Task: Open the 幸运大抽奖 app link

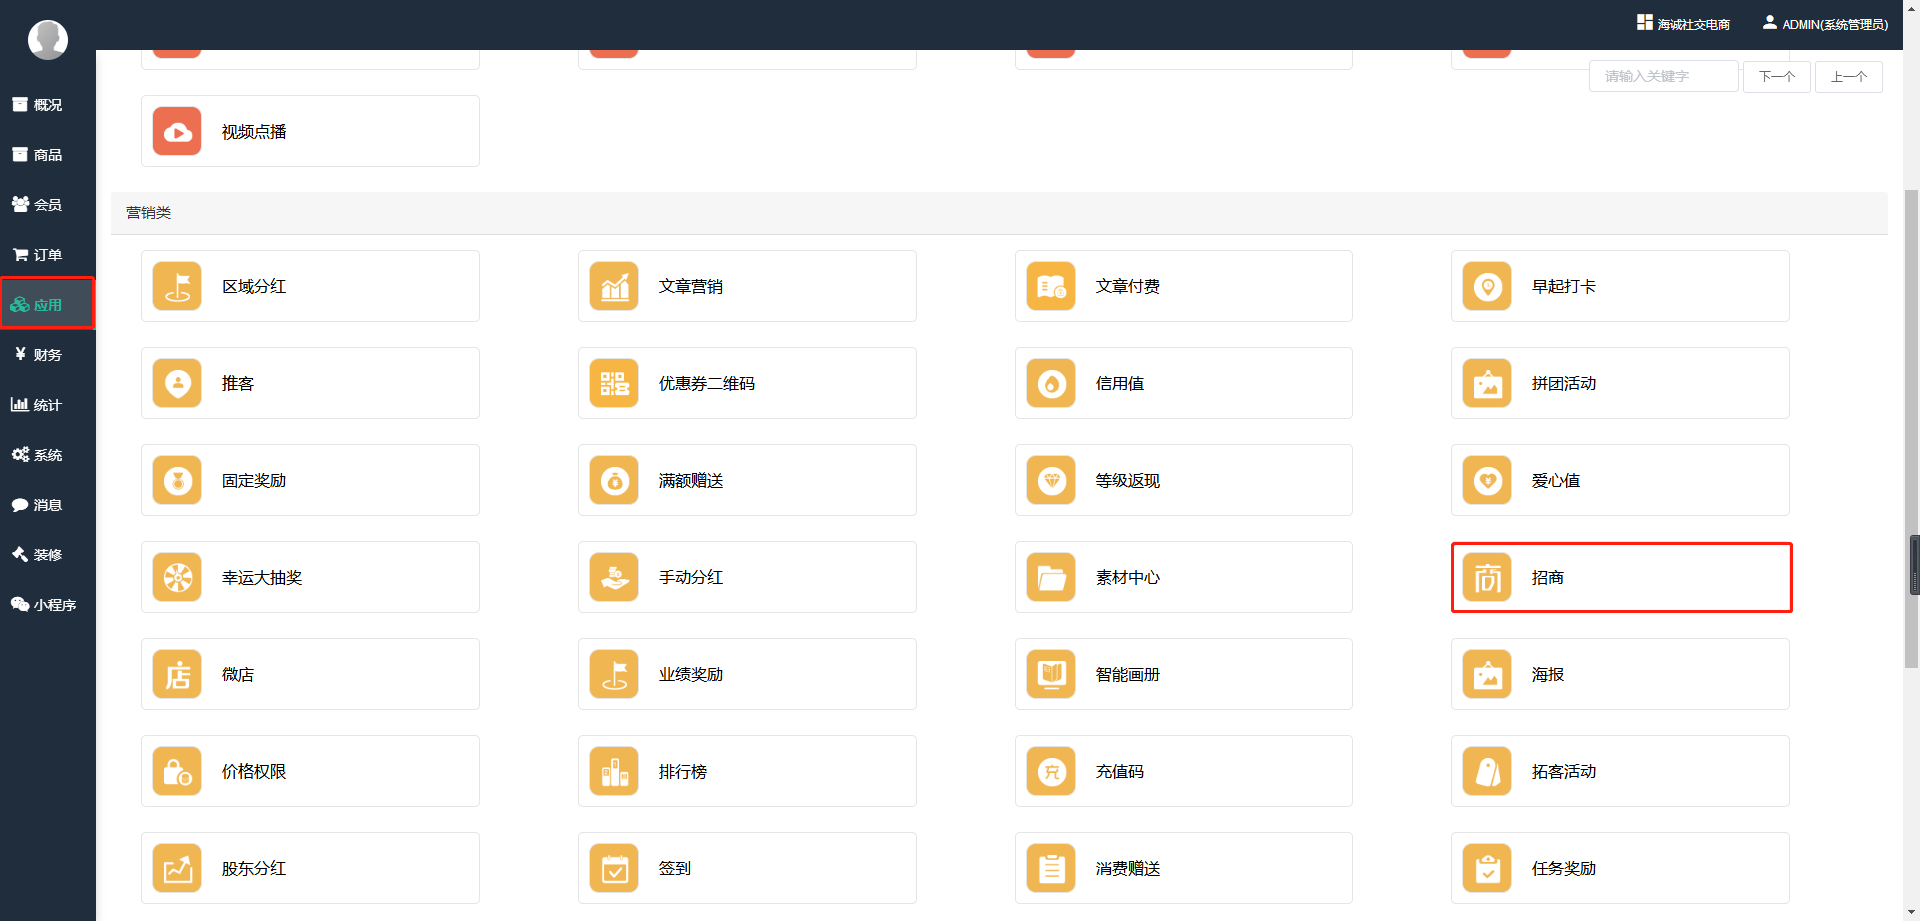Action: [x=262, y=578]
